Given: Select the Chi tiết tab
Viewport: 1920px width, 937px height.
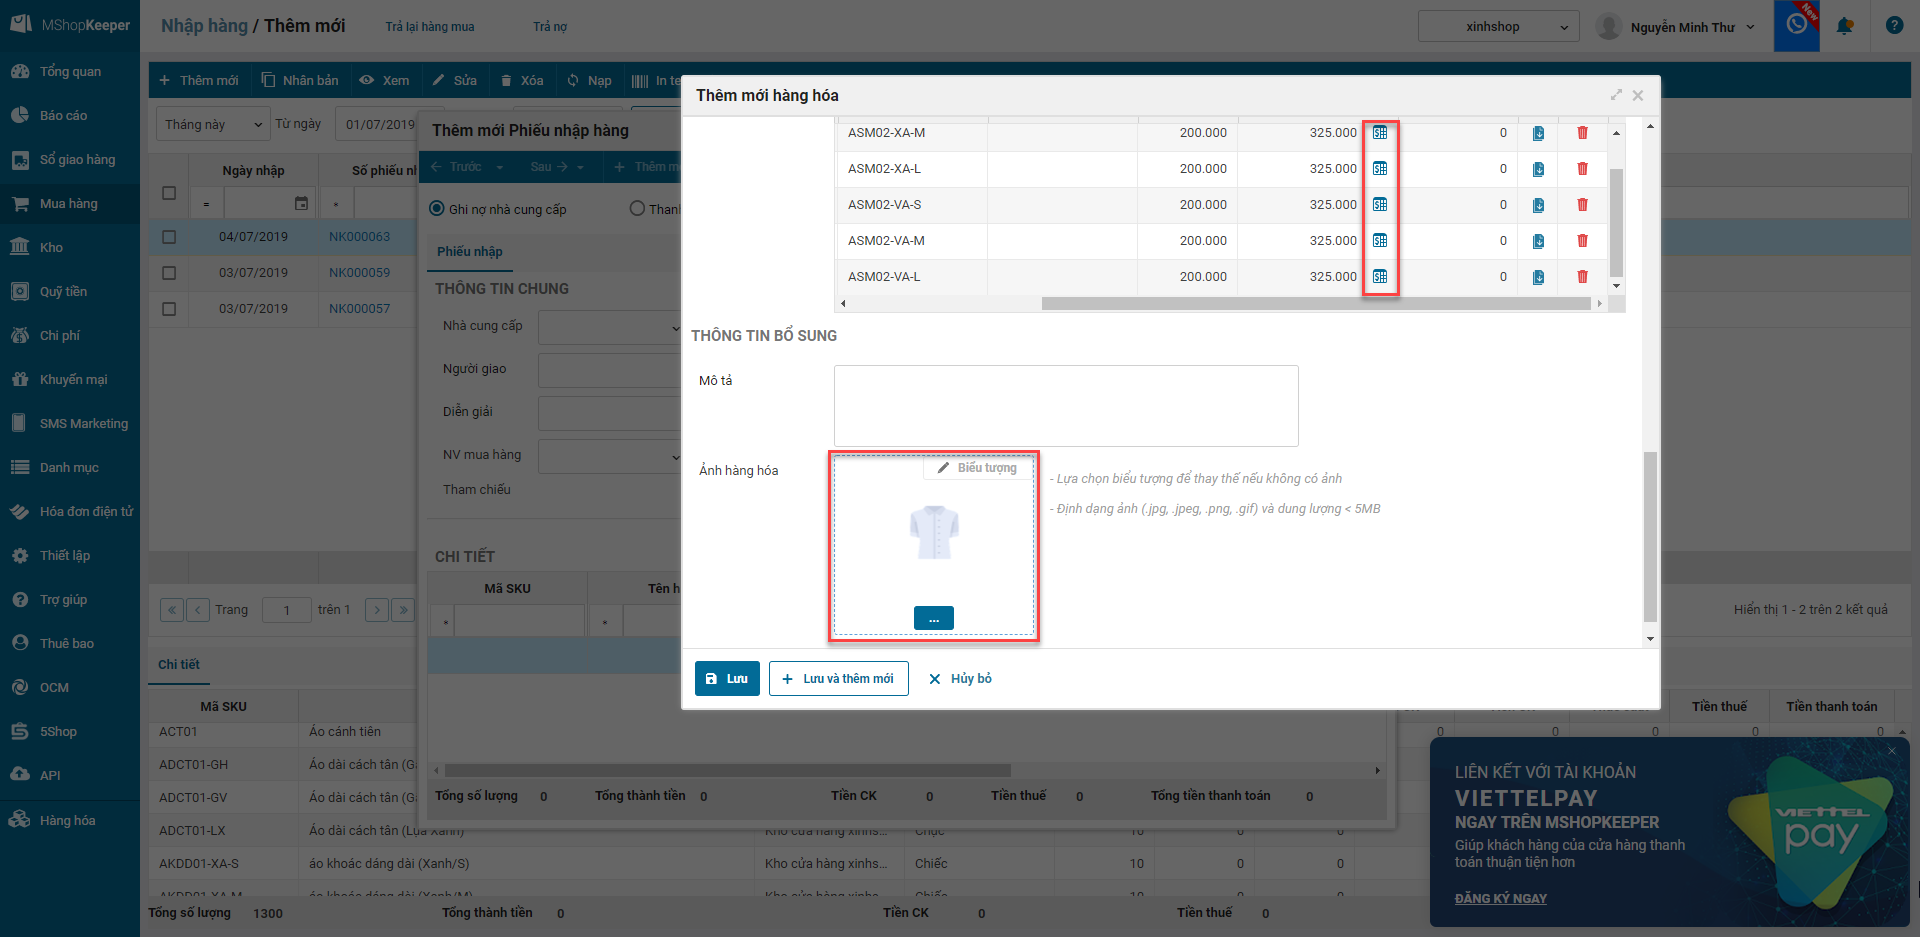Looking at the screenshot, I should pyautogui.click(x=179, y=665).
